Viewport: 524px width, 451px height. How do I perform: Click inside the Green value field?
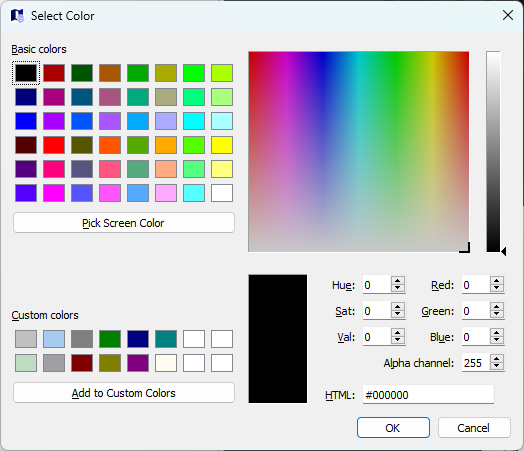pyautogui.click(x=476, y=311)
